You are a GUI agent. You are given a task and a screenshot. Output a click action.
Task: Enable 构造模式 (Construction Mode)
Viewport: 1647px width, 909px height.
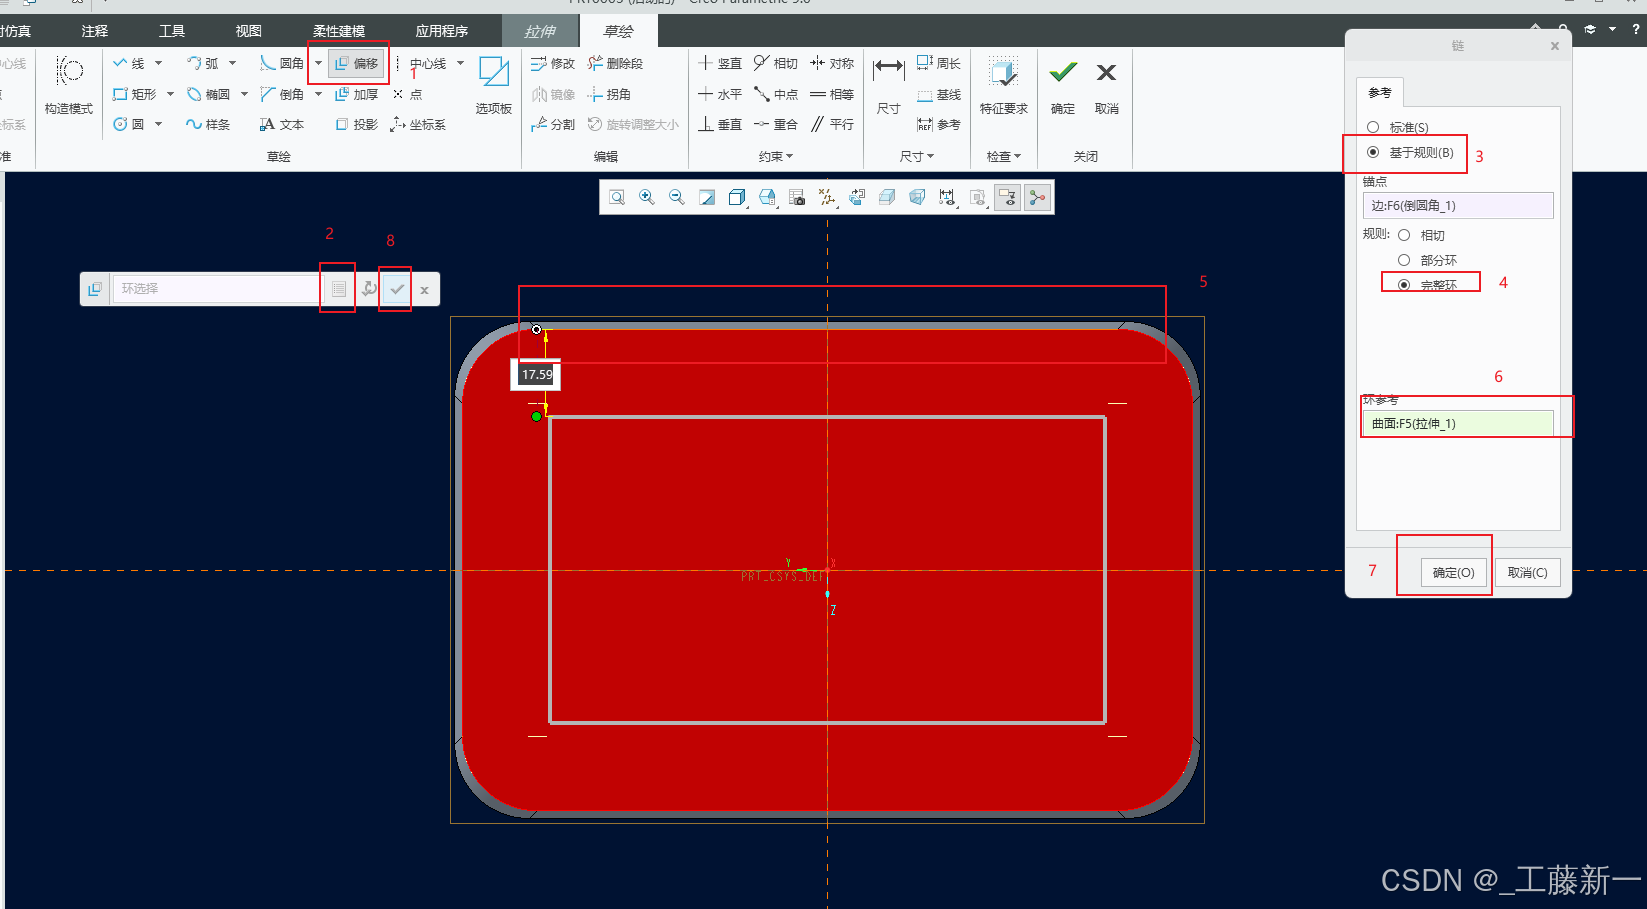tap(69, 85)
